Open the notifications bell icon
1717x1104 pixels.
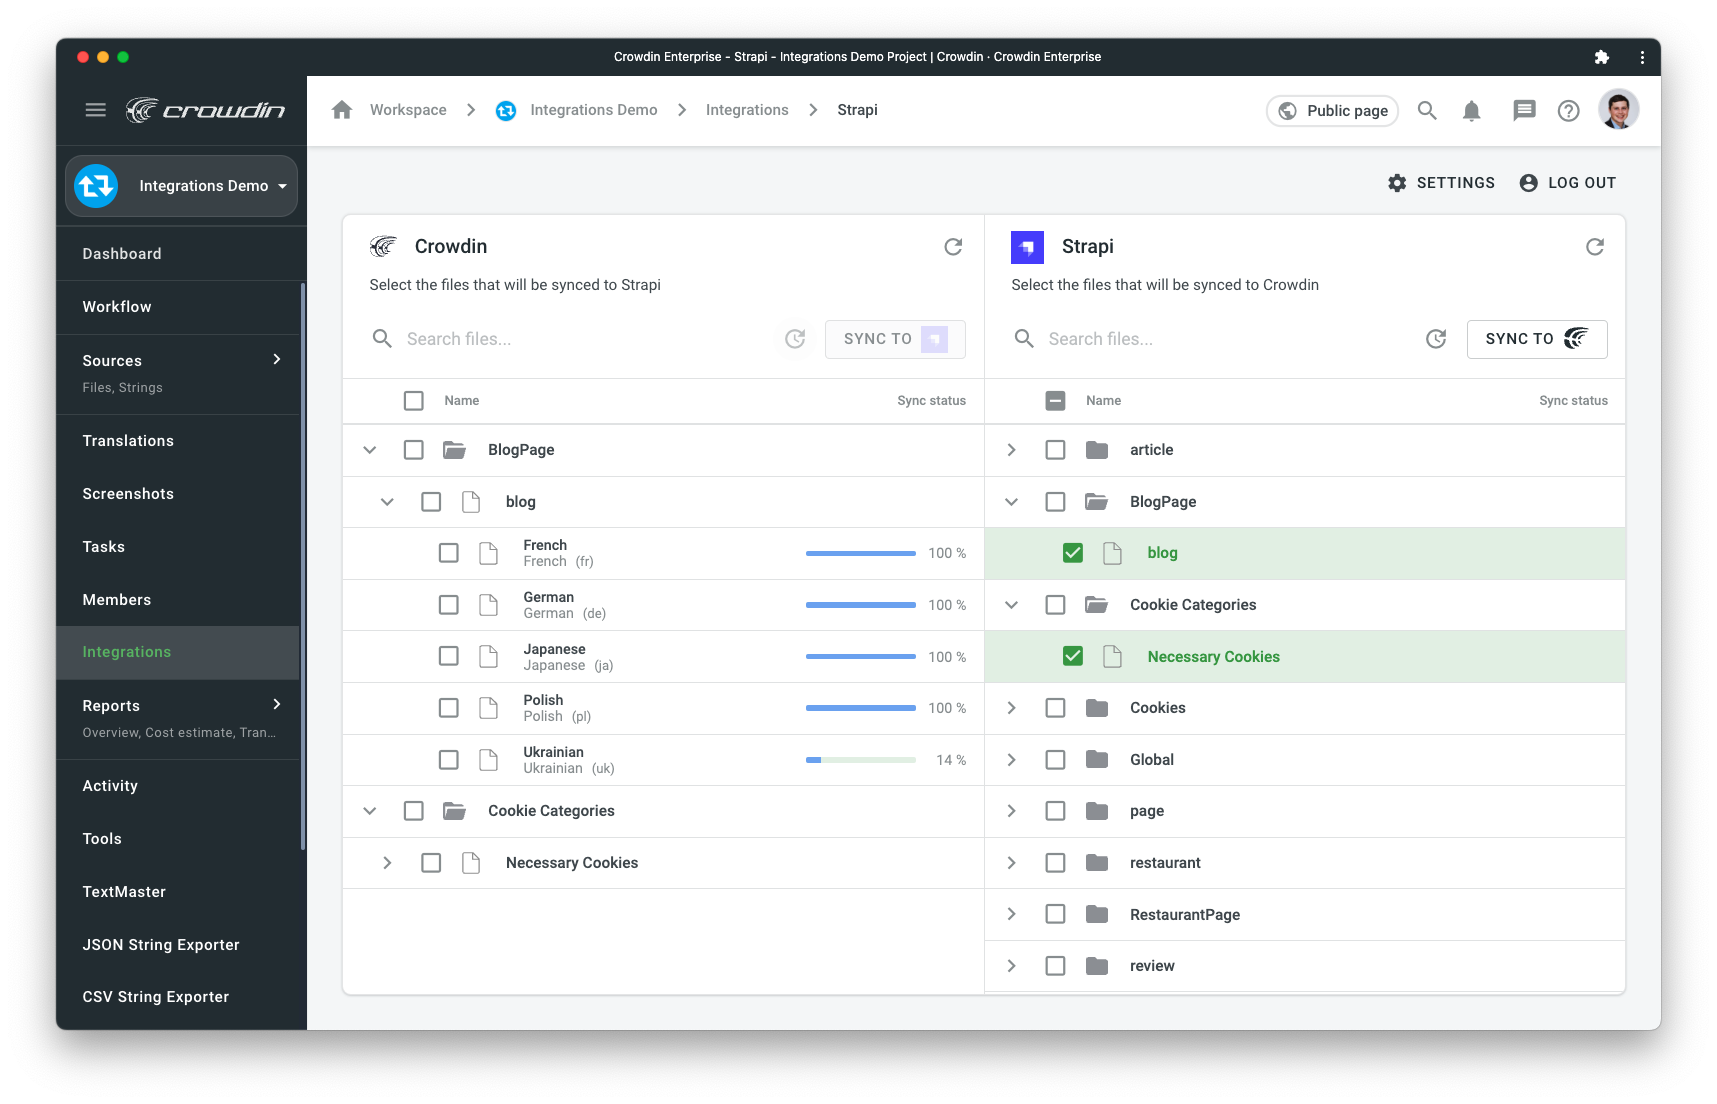point(1471,111)
